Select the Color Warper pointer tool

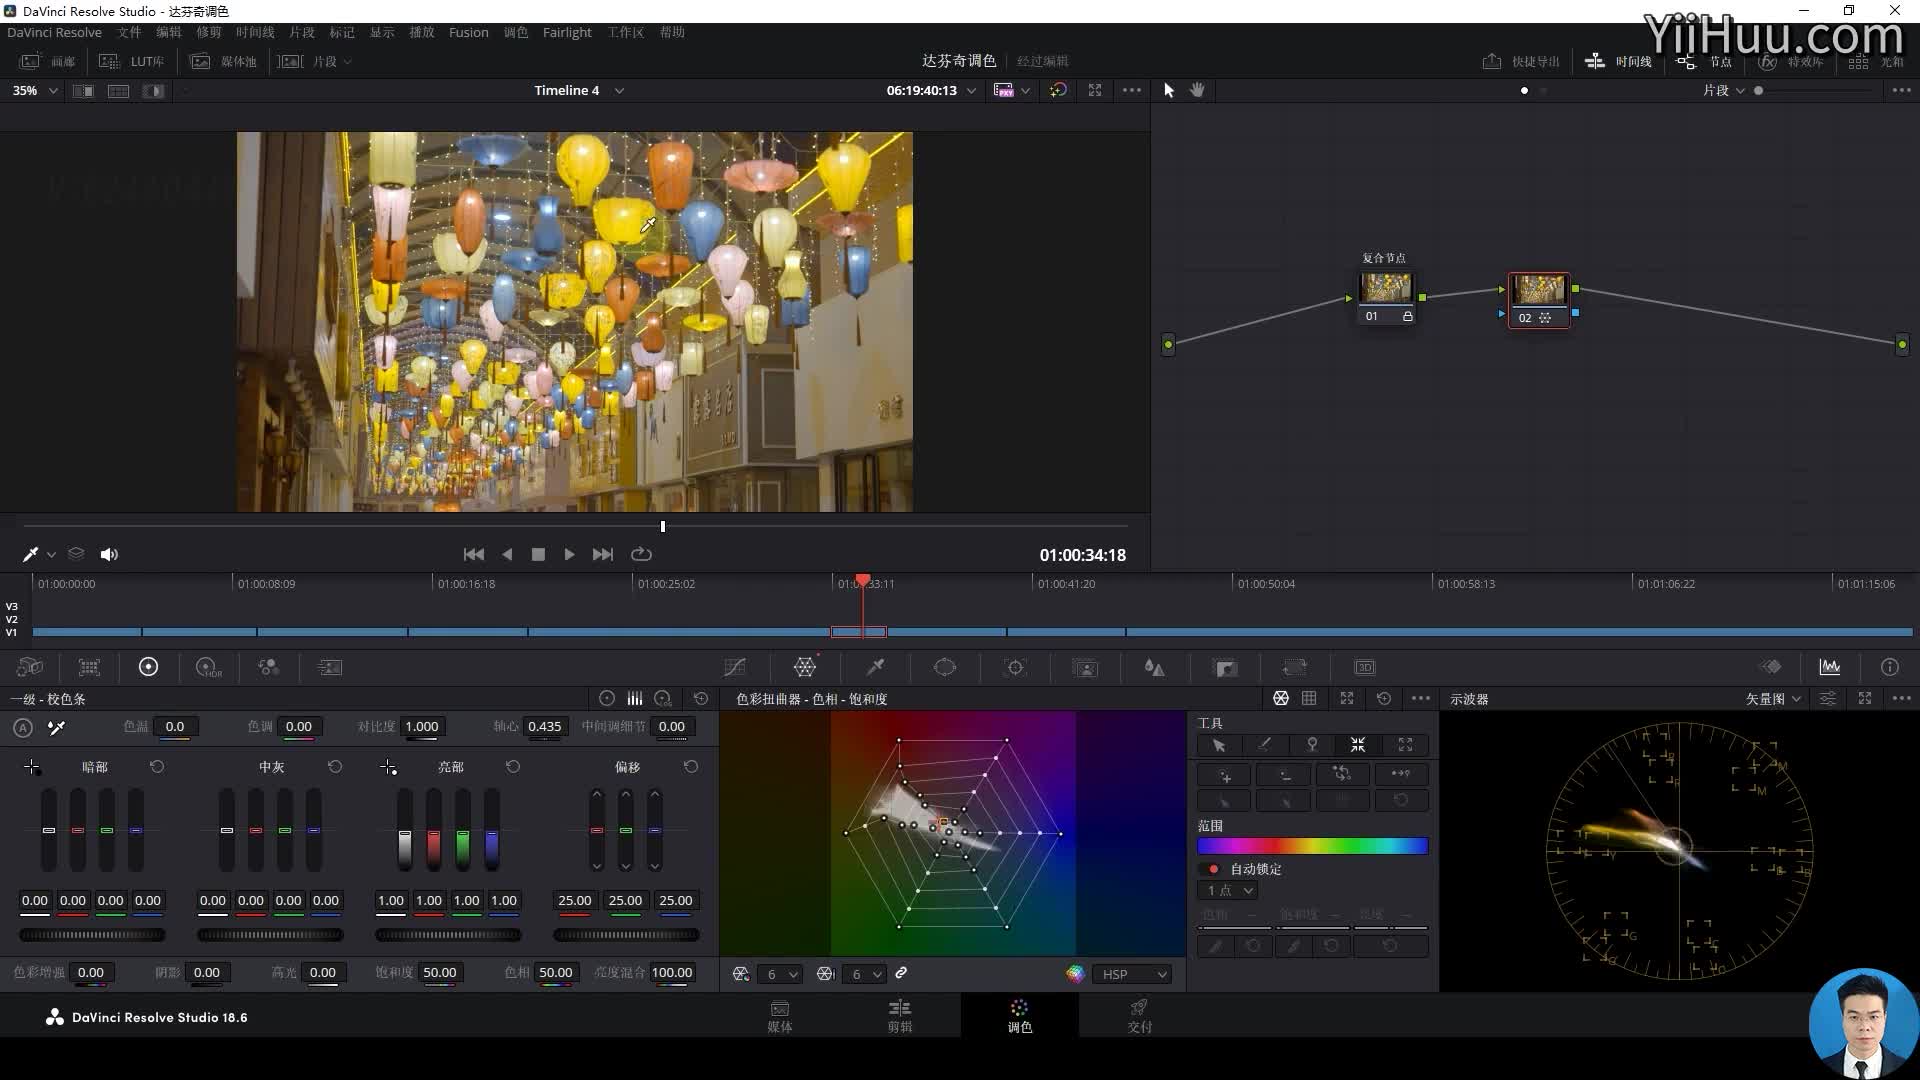coord(1219,745)
